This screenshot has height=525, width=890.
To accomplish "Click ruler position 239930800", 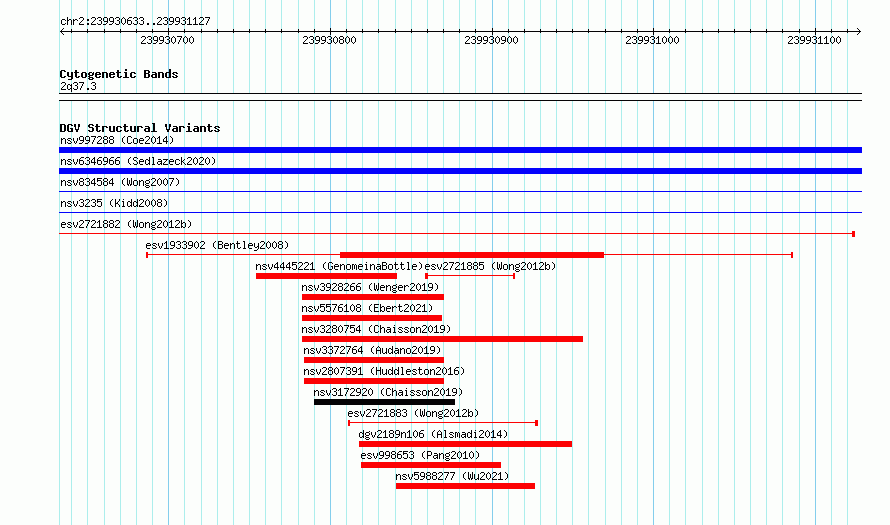I will 329,40.
